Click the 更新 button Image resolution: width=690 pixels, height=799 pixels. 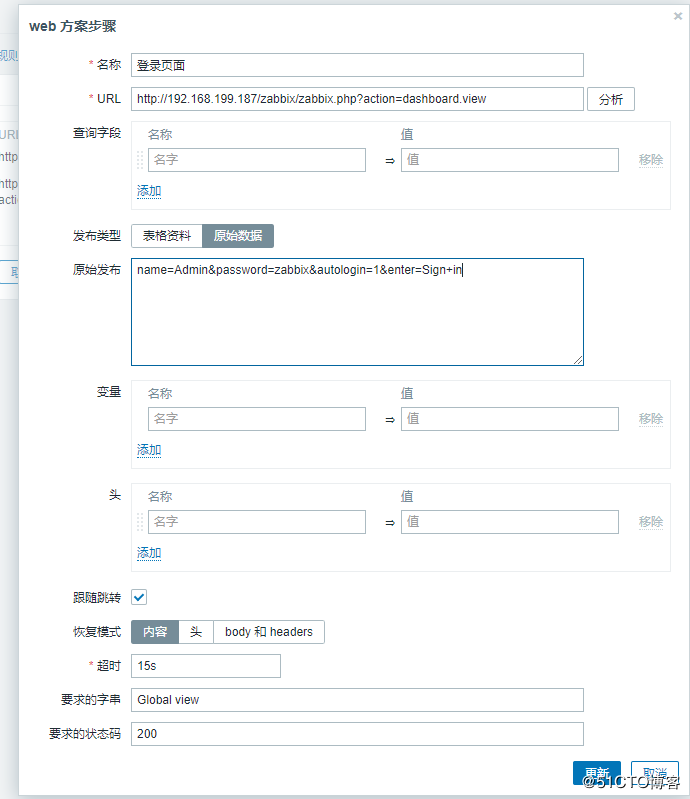tap(597, 773)
